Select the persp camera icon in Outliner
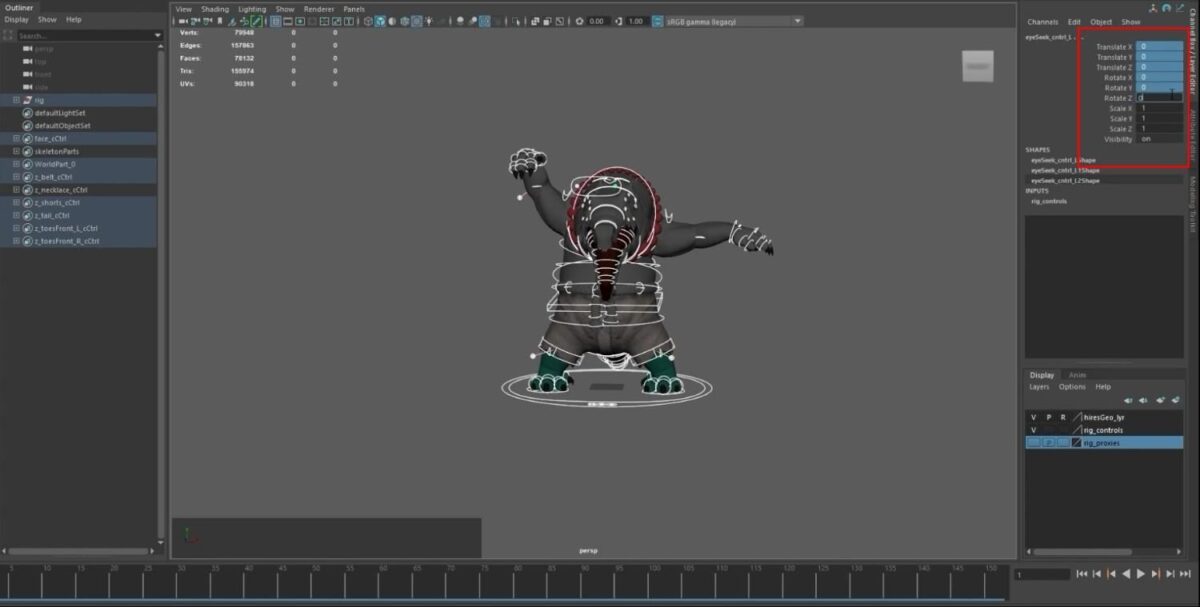The height and width of the screenshot is (607, 1200). [x=27, y=48]
